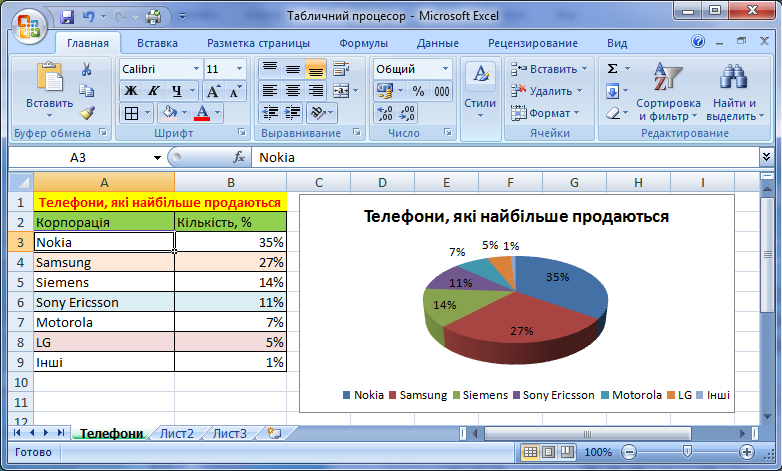Select column B header
The width and height of the screenshot is (782, 471).
coord(231,183)
